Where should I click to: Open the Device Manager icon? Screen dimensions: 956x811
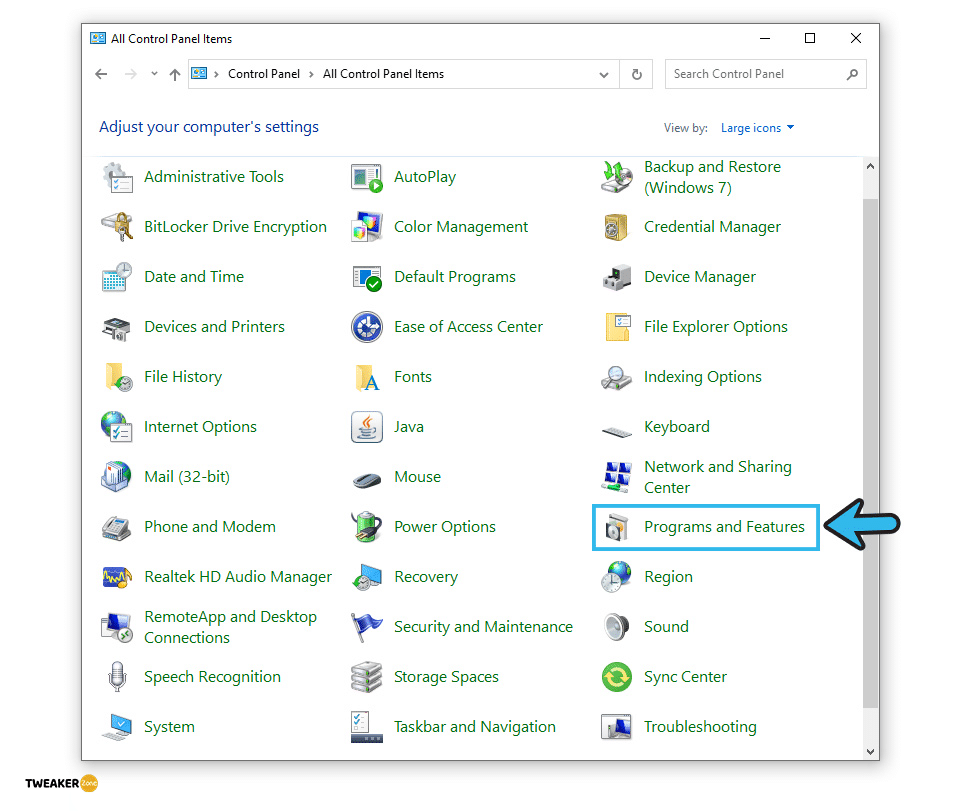tap(617, 277)
